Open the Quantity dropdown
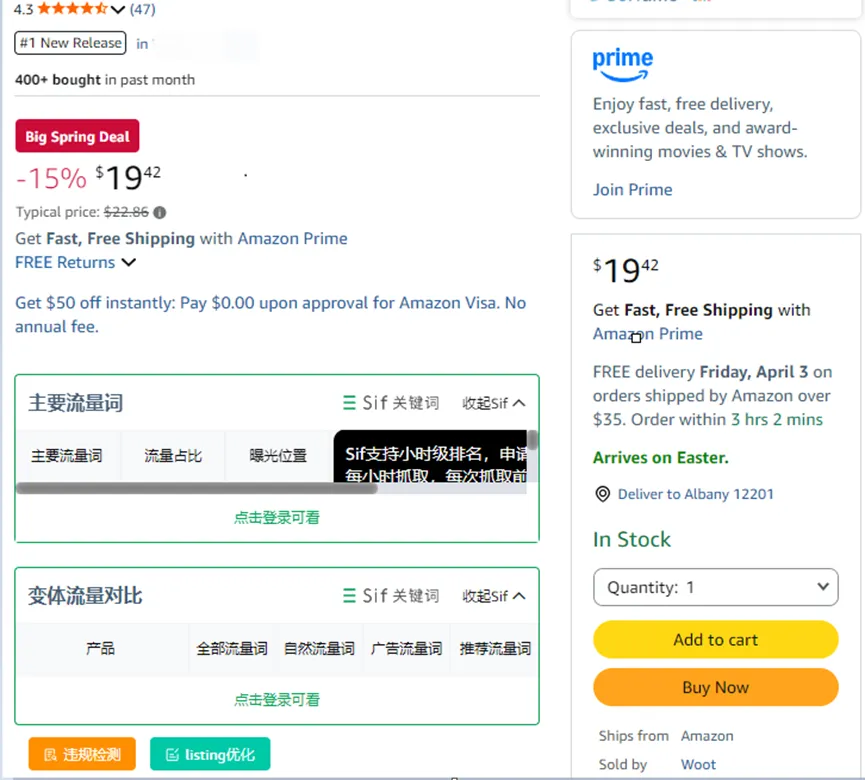The width and height of the screenshot is (865, 780). [715, 587]
